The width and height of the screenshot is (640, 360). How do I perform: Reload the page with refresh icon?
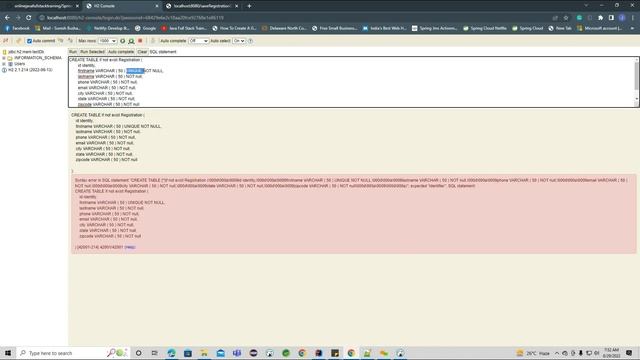coord(29,18)
